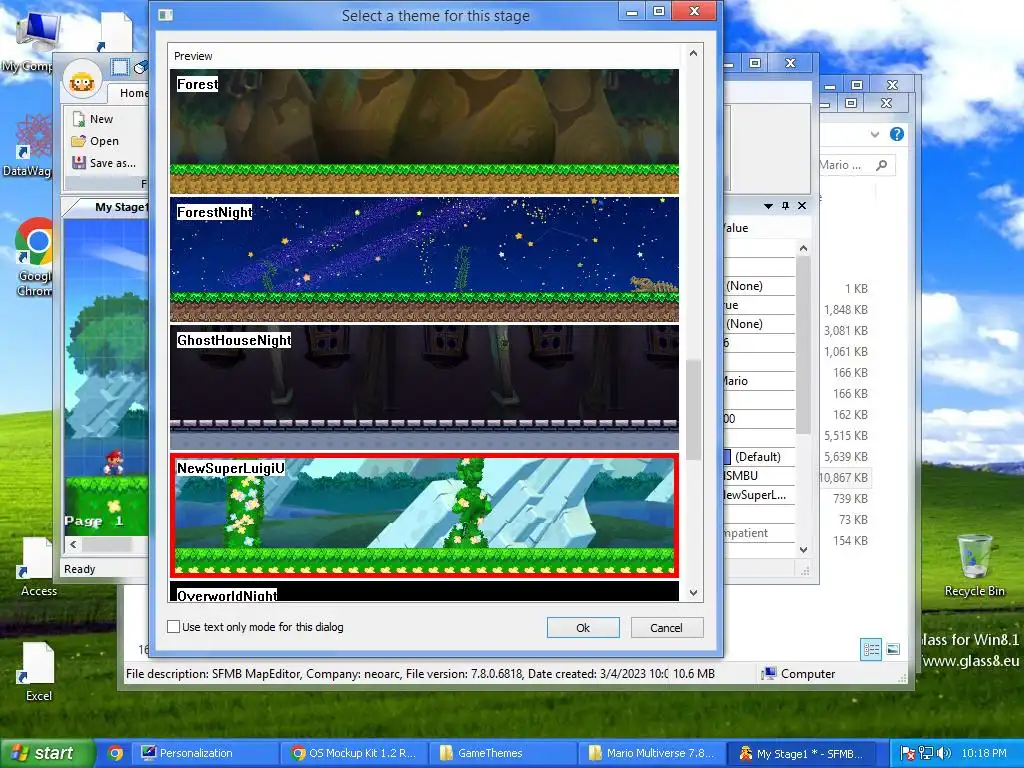Expand the Explorer ribbon chevron

874,134
